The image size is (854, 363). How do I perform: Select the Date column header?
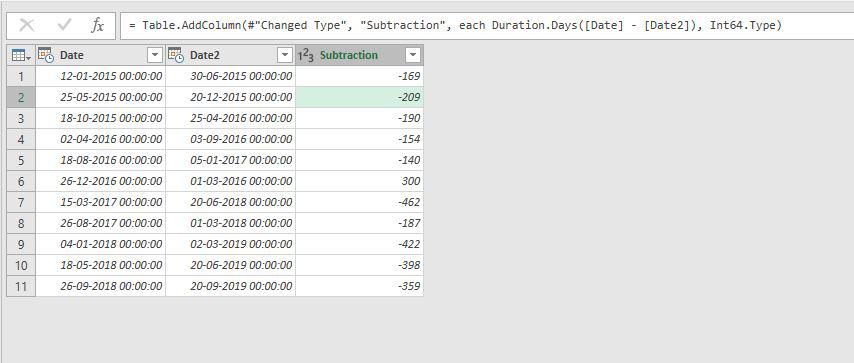[101, 55]
